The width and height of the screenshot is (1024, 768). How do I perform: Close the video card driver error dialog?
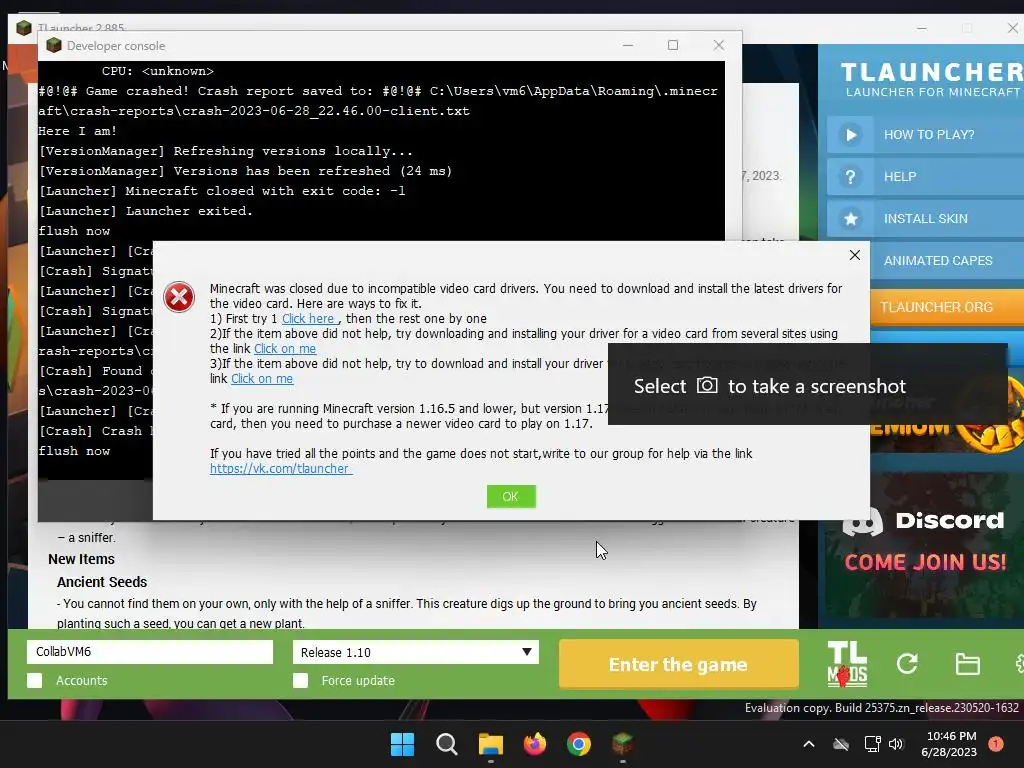[x=854, y=255]
